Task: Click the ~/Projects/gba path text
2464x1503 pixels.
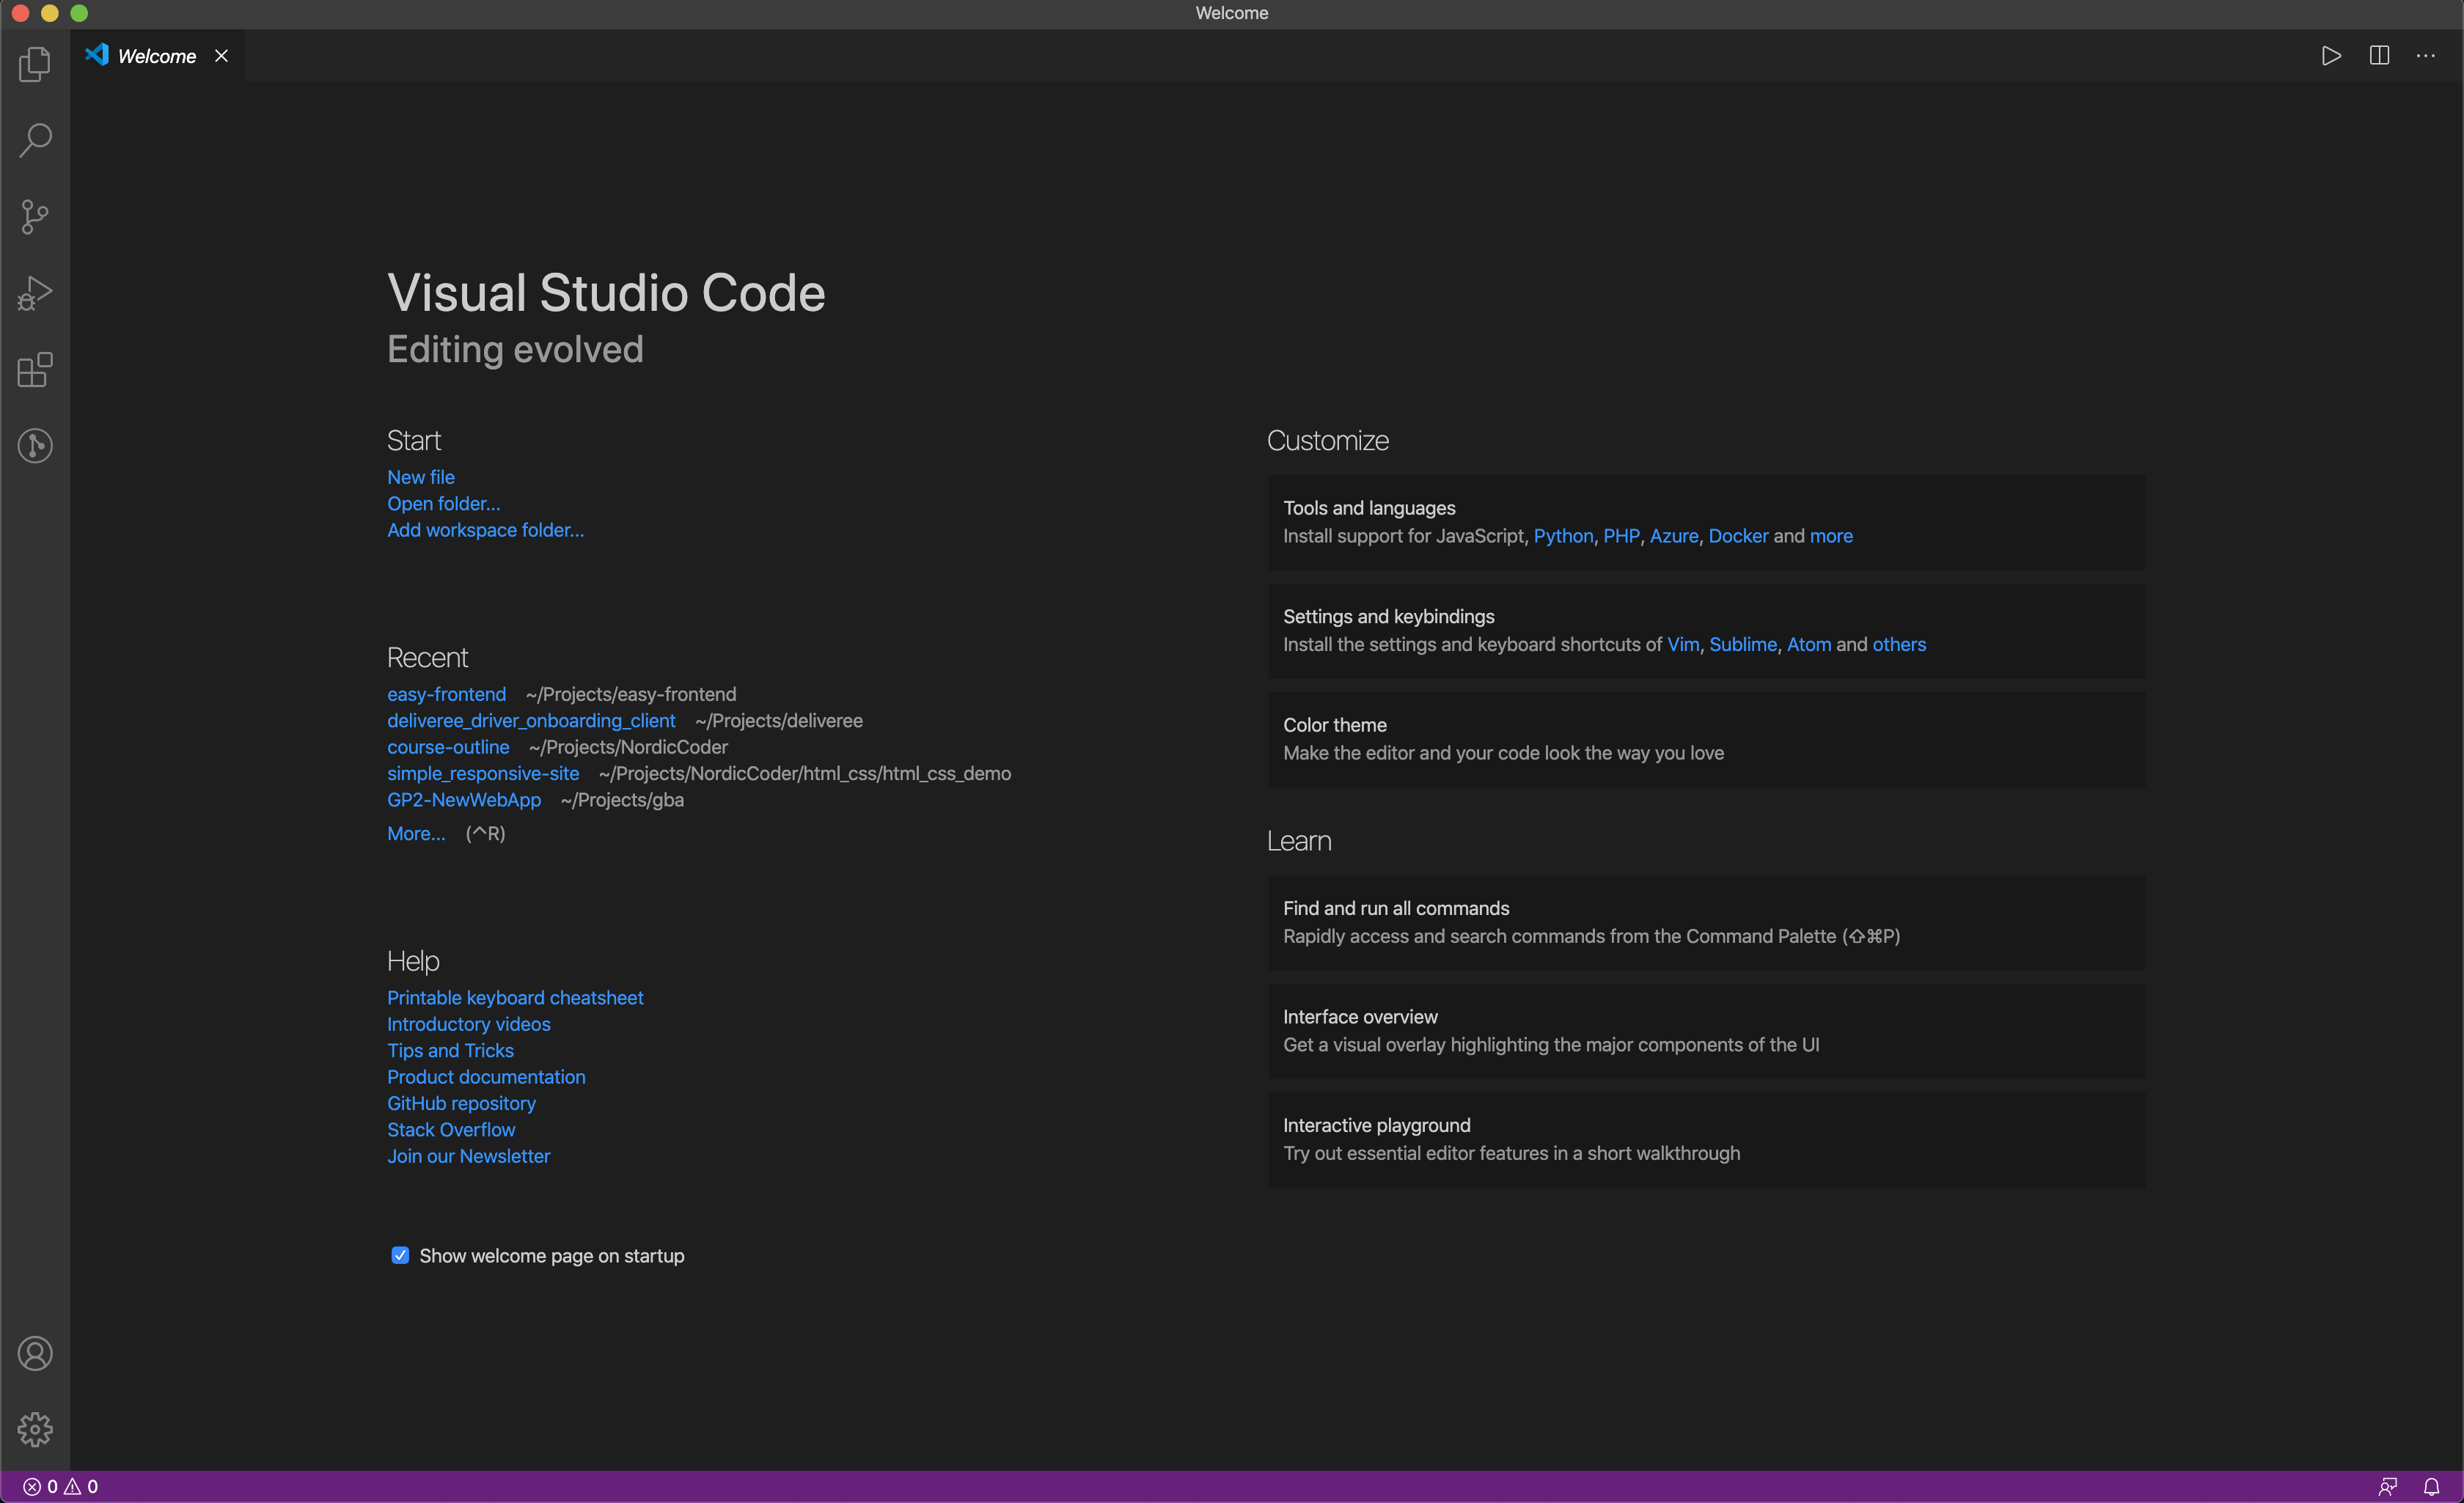Action: click(x=622, y=800)
